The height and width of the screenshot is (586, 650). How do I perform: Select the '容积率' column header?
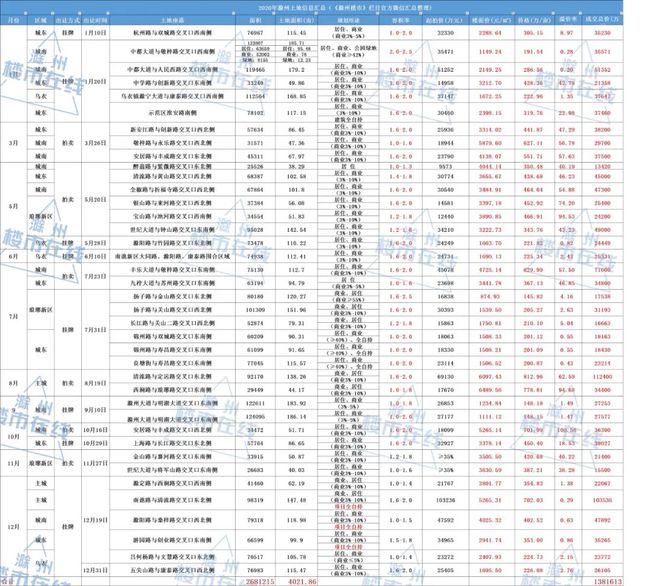(401, 20)
